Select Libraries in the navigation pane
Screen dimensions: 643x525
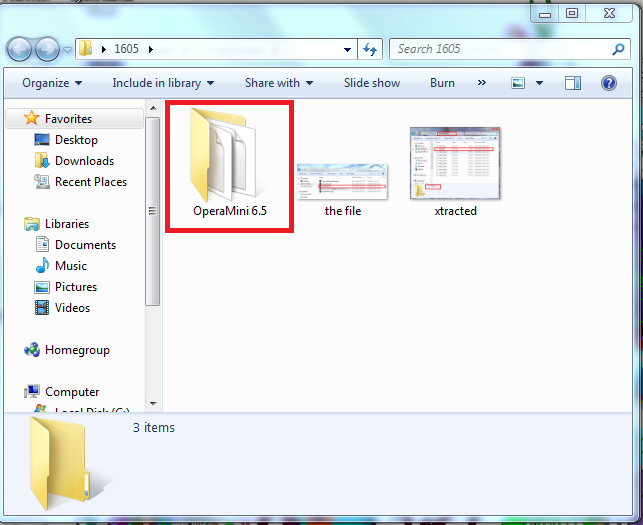(x=67, y=224)
